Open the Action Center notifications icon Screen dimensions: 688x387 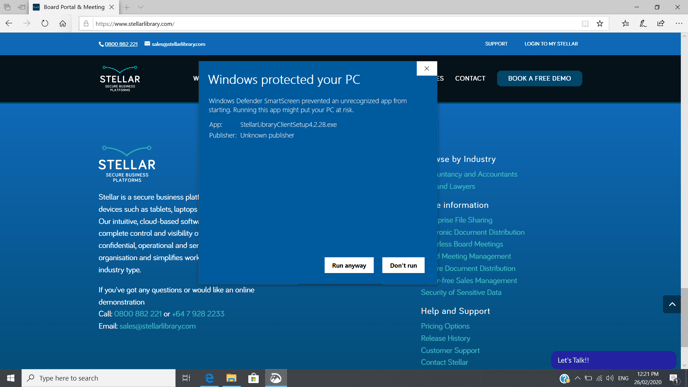pyautogui.click(x=675, y=378)
